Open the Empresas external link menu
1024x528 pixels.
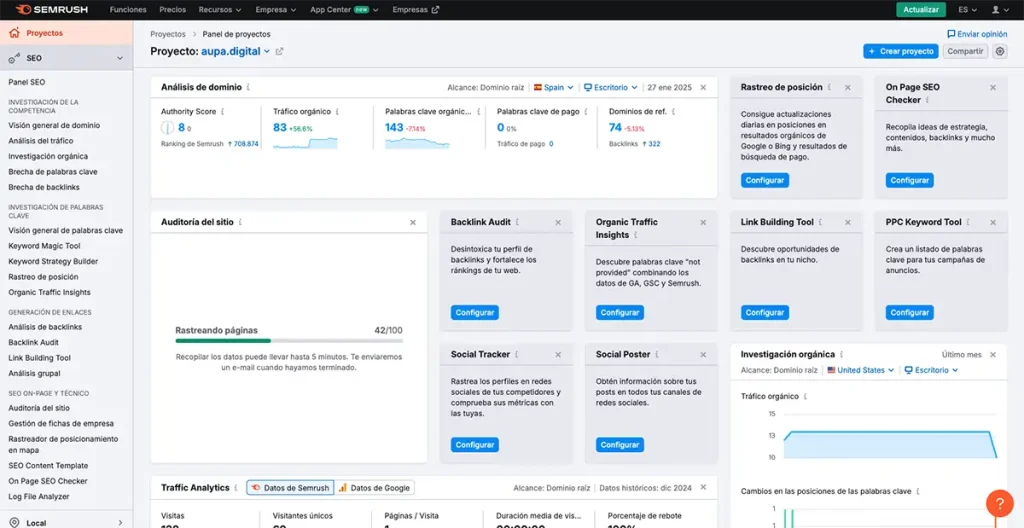[x=416, y=10]
